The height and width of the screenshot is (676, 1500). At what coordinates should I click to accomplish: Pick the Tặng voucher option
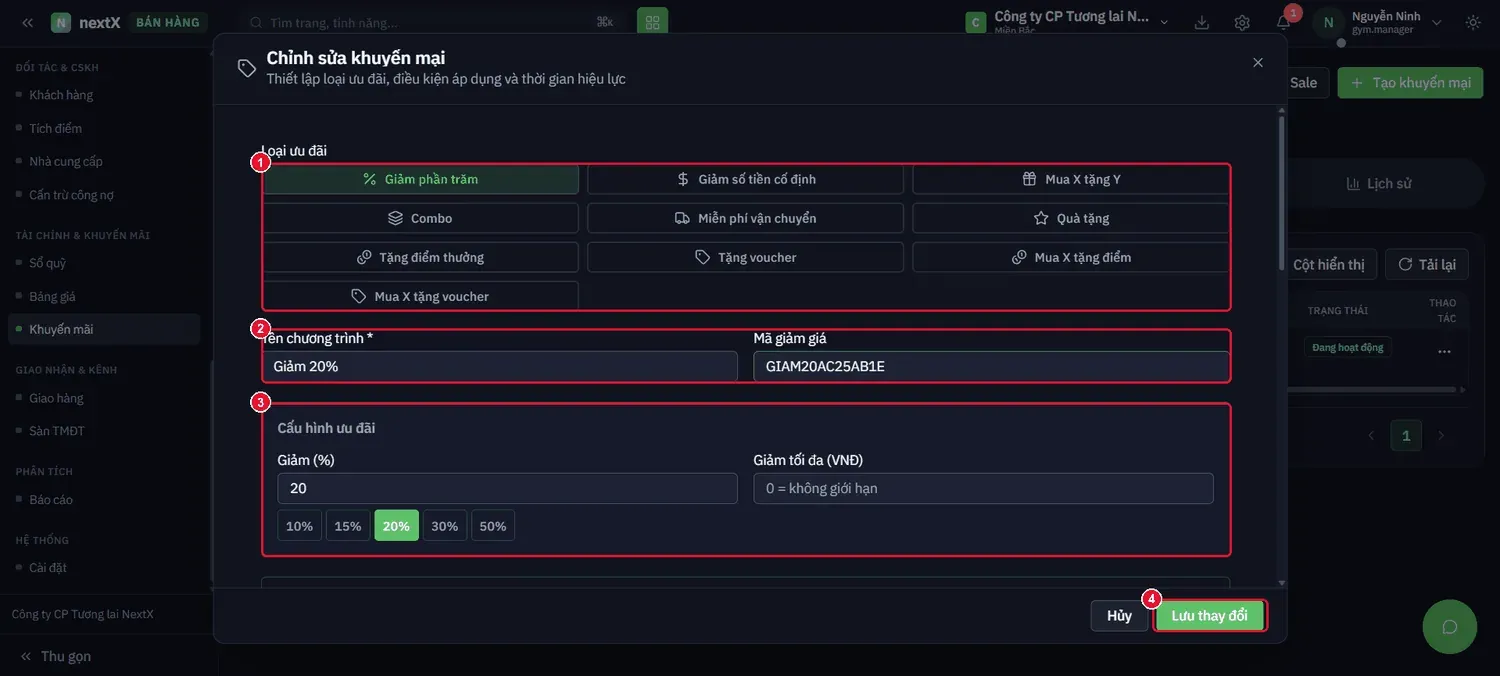pyautogui.click(x=745, y=257)
